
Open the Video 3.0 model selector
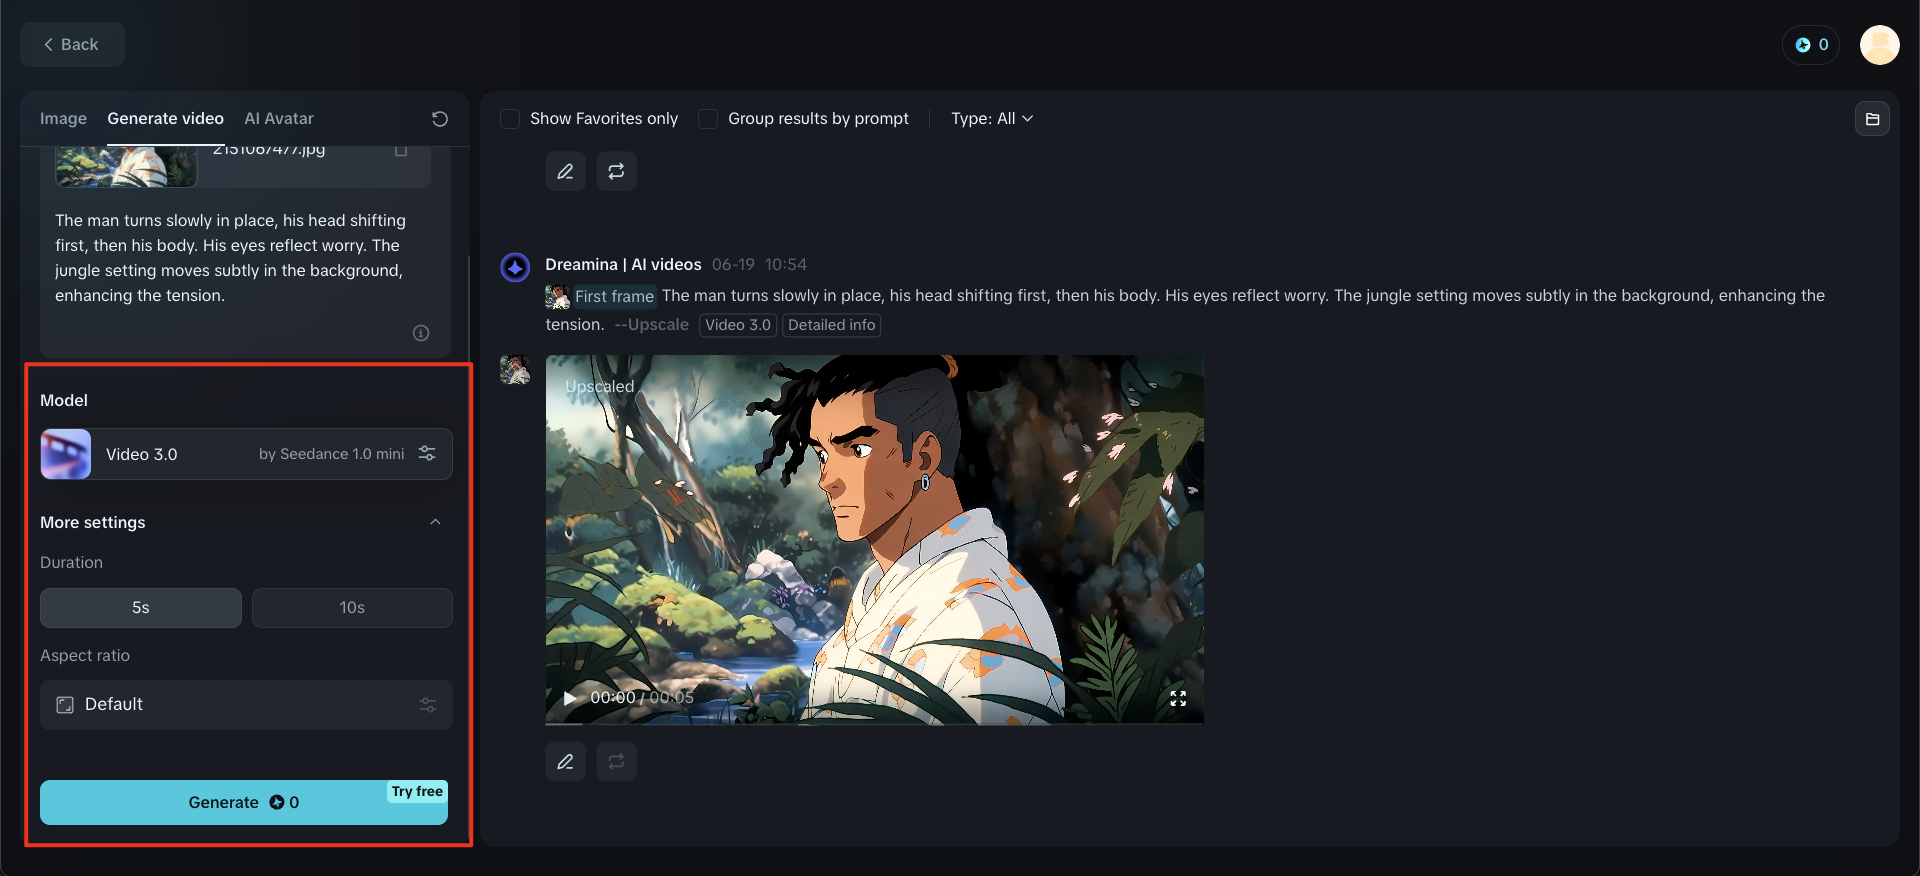tap(246, 454)
